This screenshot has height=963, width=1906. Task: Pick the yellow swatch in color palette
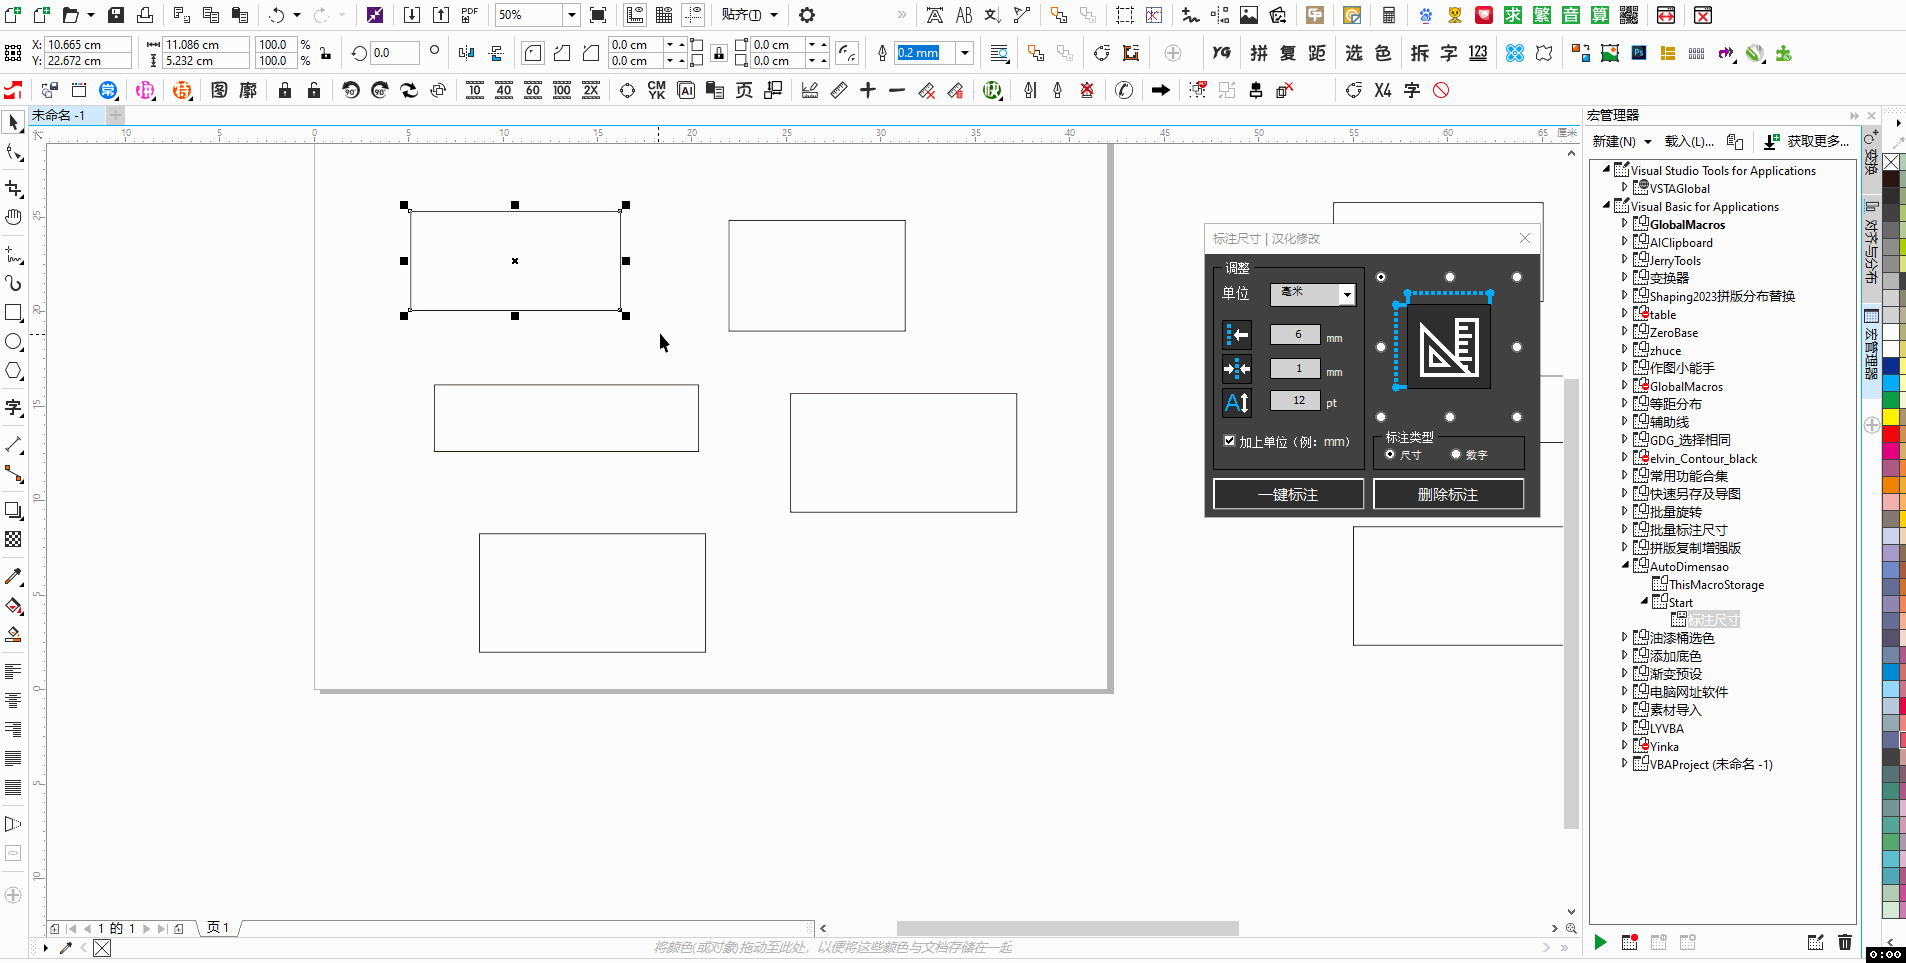click(1891, 416)
